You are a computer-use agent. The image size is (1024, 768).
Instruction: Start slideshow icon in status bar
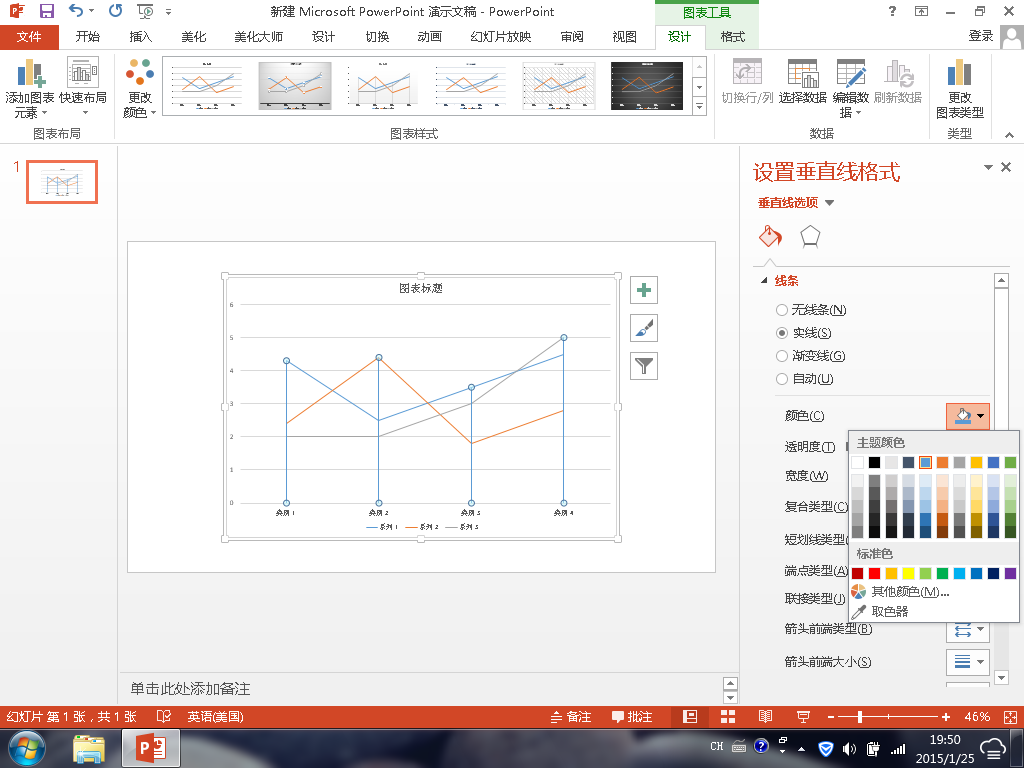click(803, 716)
